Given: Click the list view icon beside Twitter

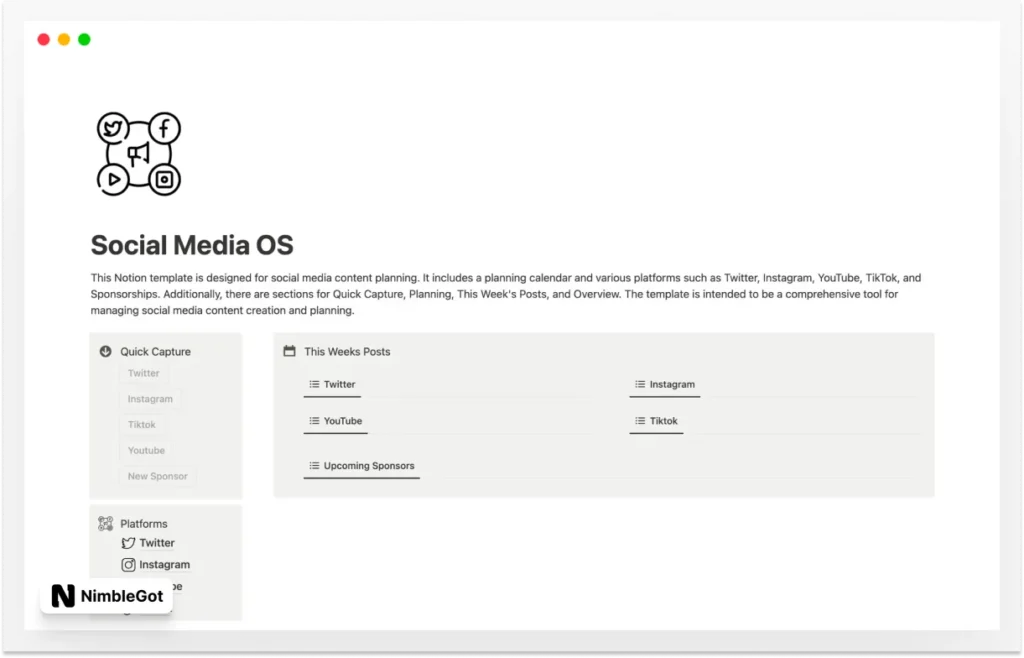Looking at the screenshot, I should pos(314,384).
